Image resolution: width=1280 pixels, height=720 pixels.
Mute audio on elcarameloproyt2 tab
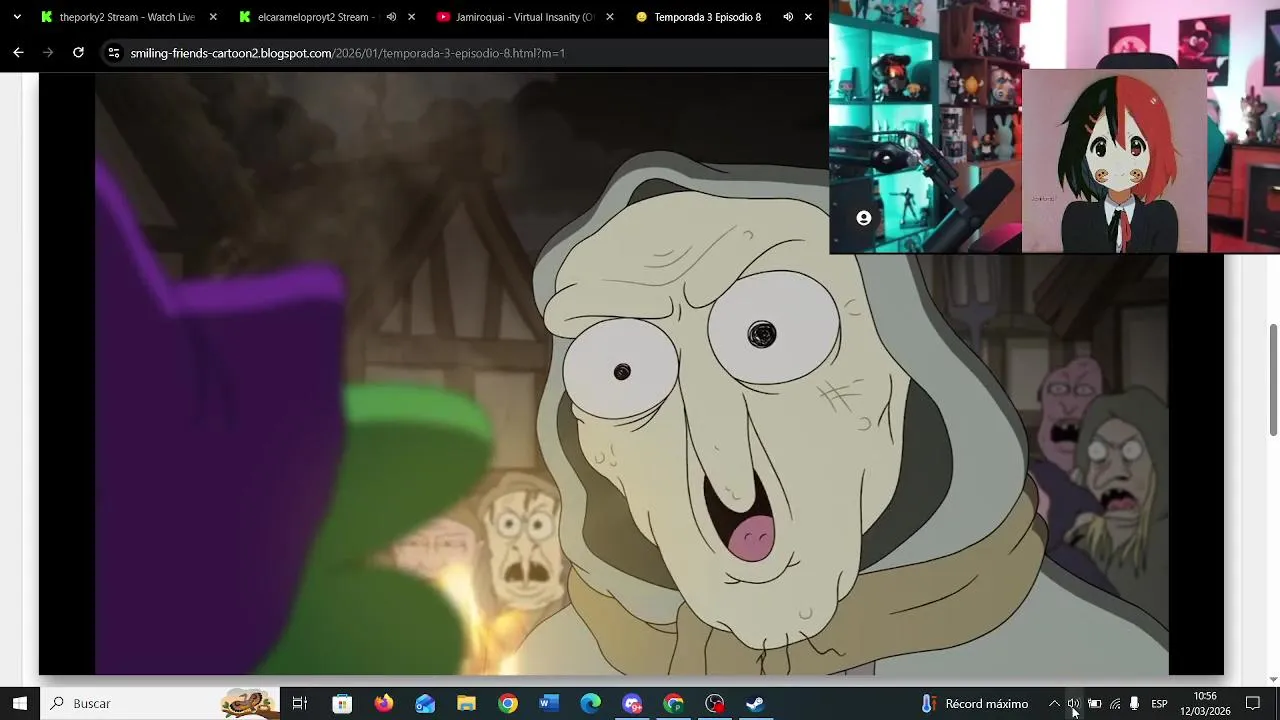click(391, 17)
